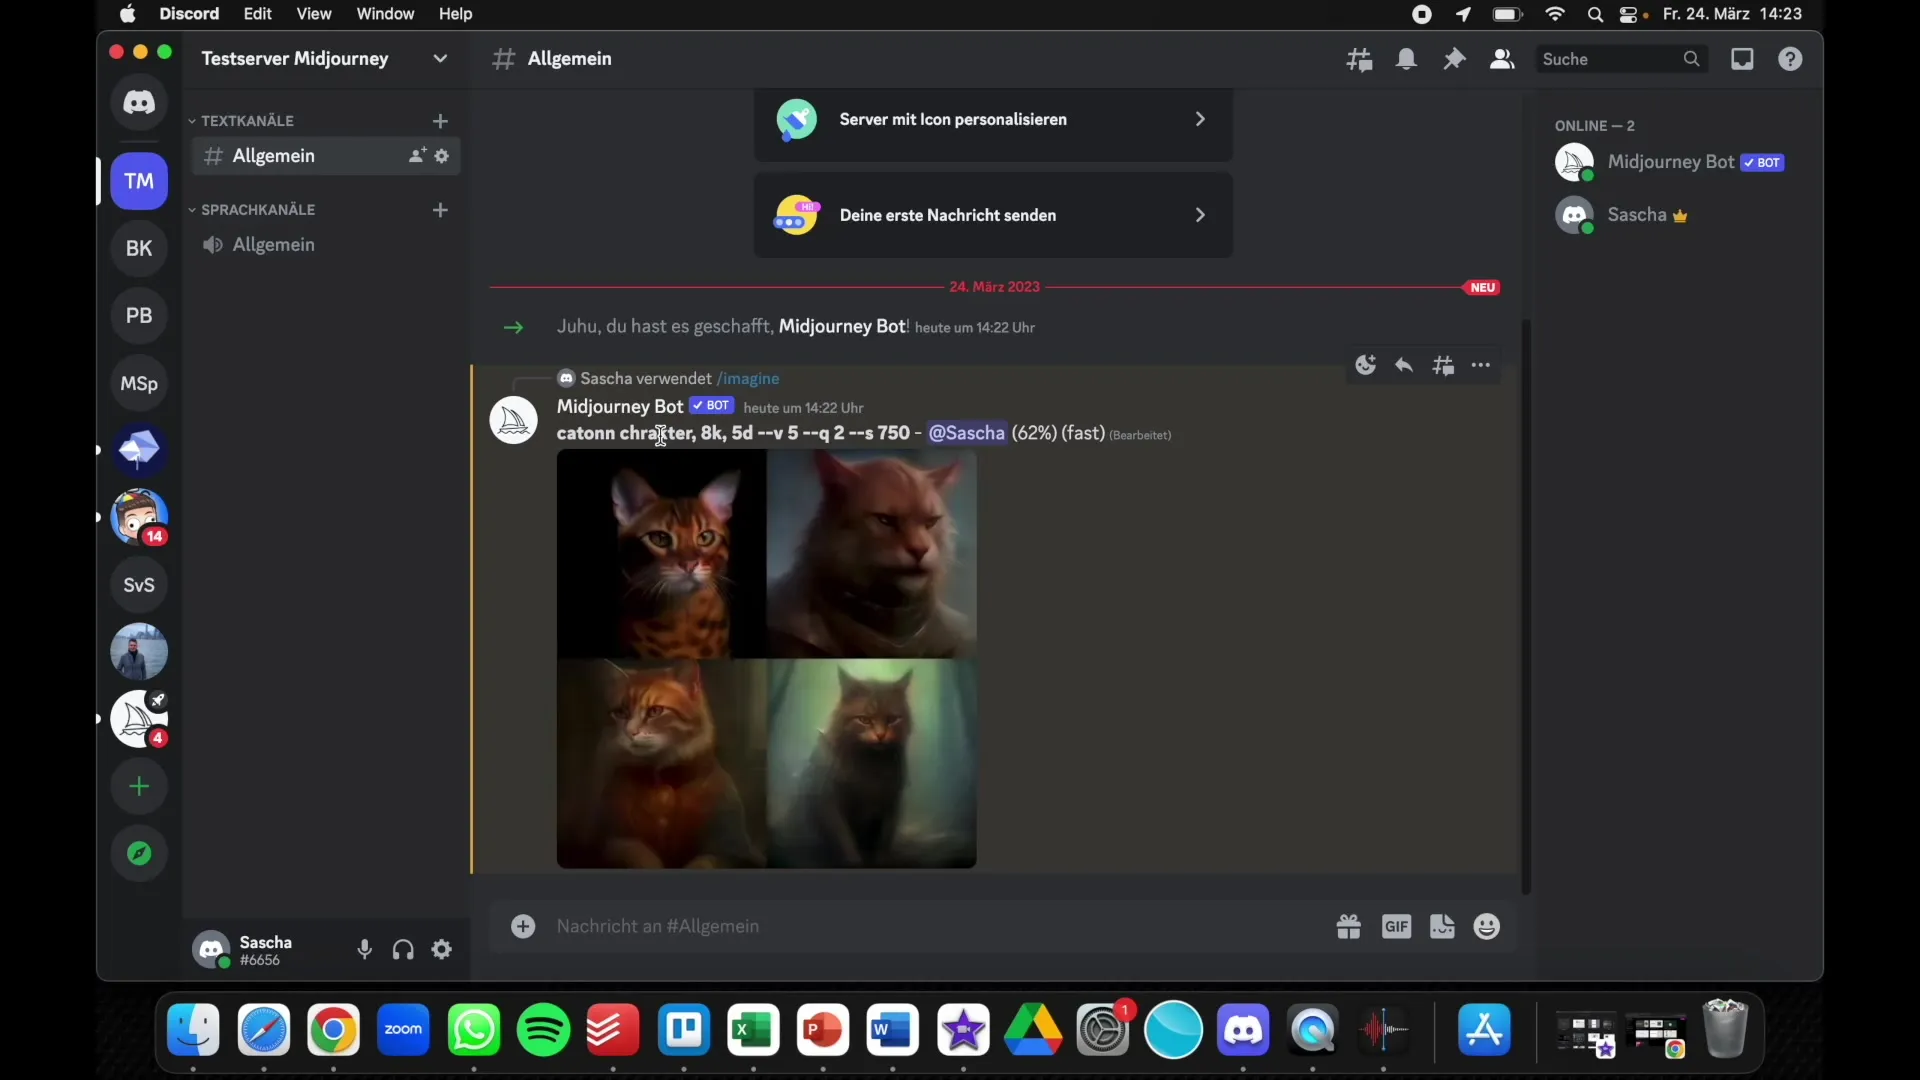Open the PB server
1920x1080 pixels.
coord(139,315)
